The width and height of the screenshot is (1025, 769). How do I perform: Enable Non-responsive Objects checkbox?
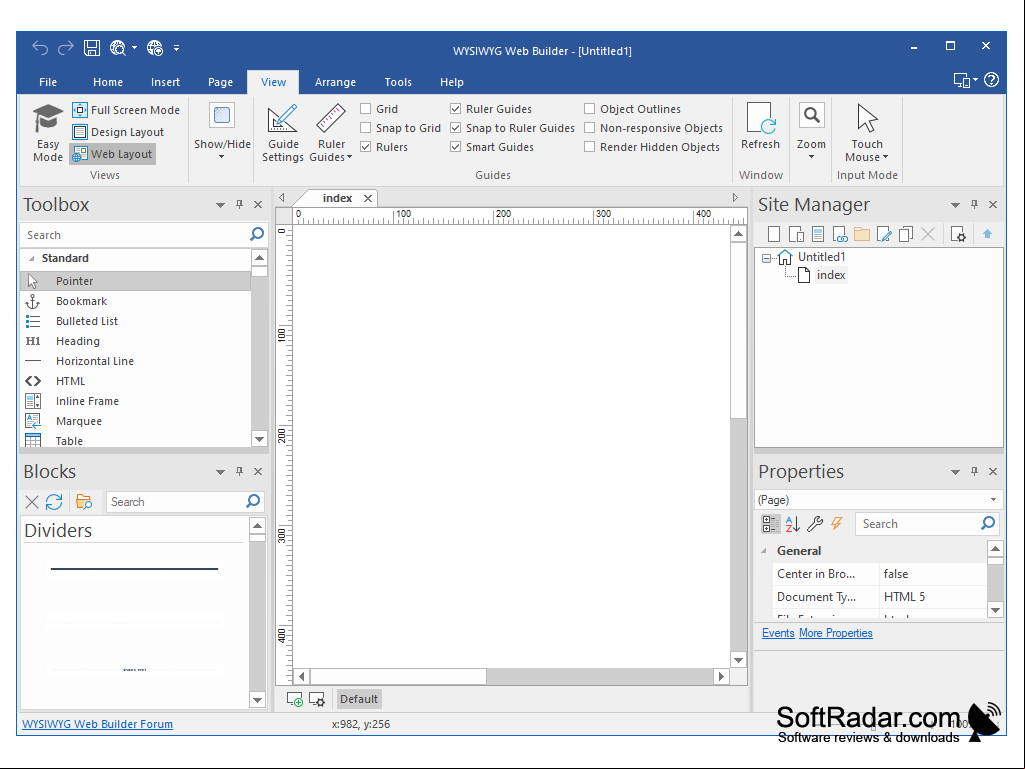[590, 128]
